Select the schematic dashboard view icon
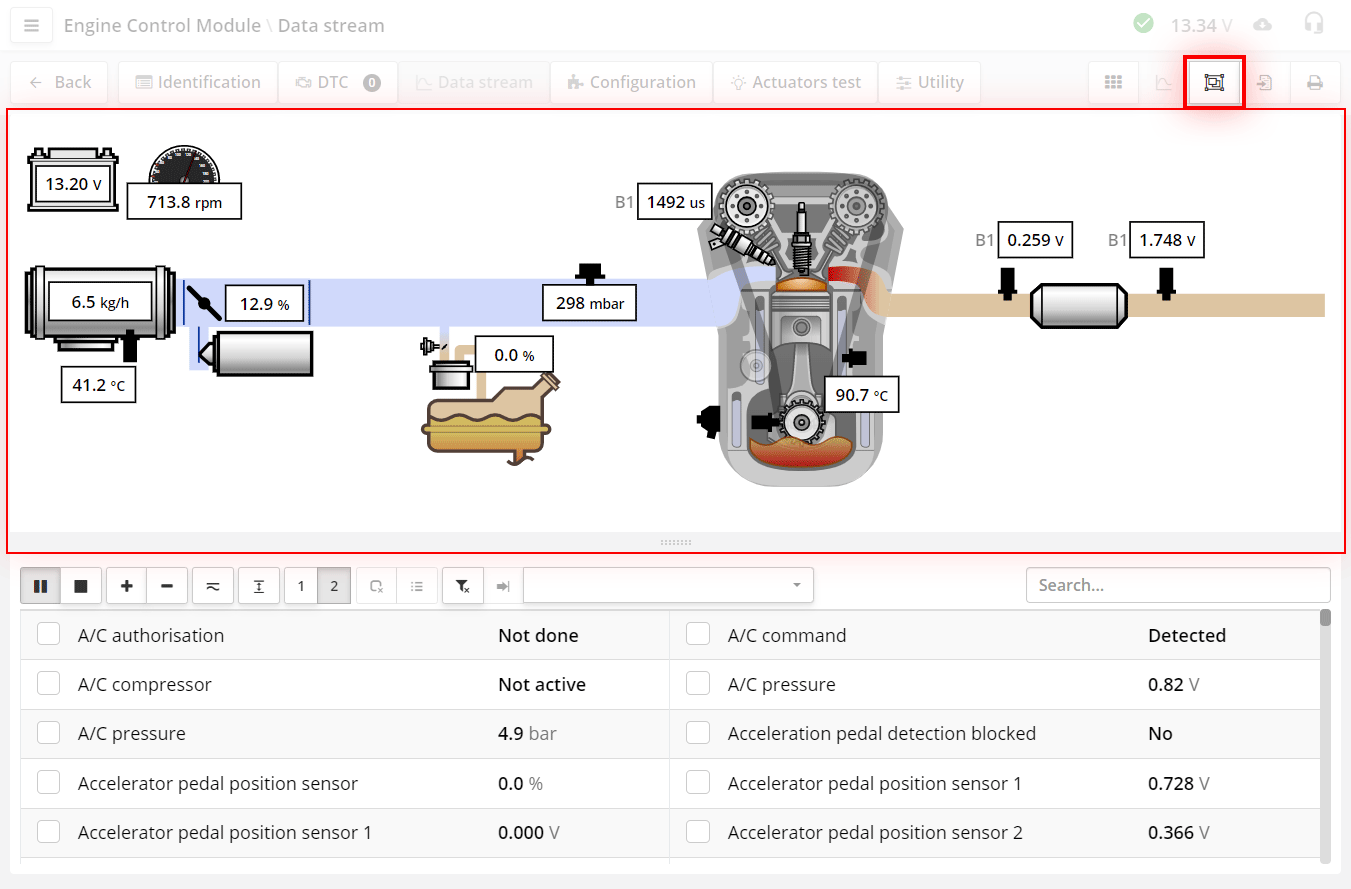The height and width of the screenshot is (889, 1351). (x=1214, y=82)
